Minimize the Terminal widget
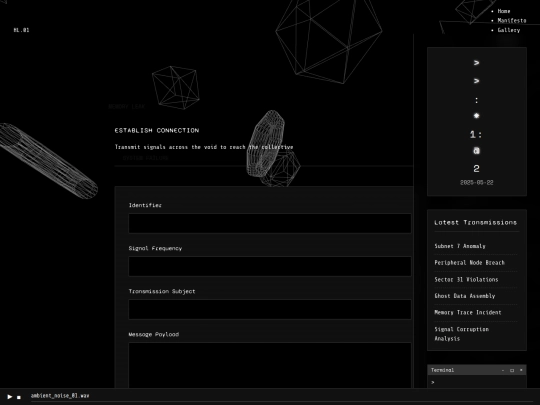540x405 pixels. [x=503, y=370]
